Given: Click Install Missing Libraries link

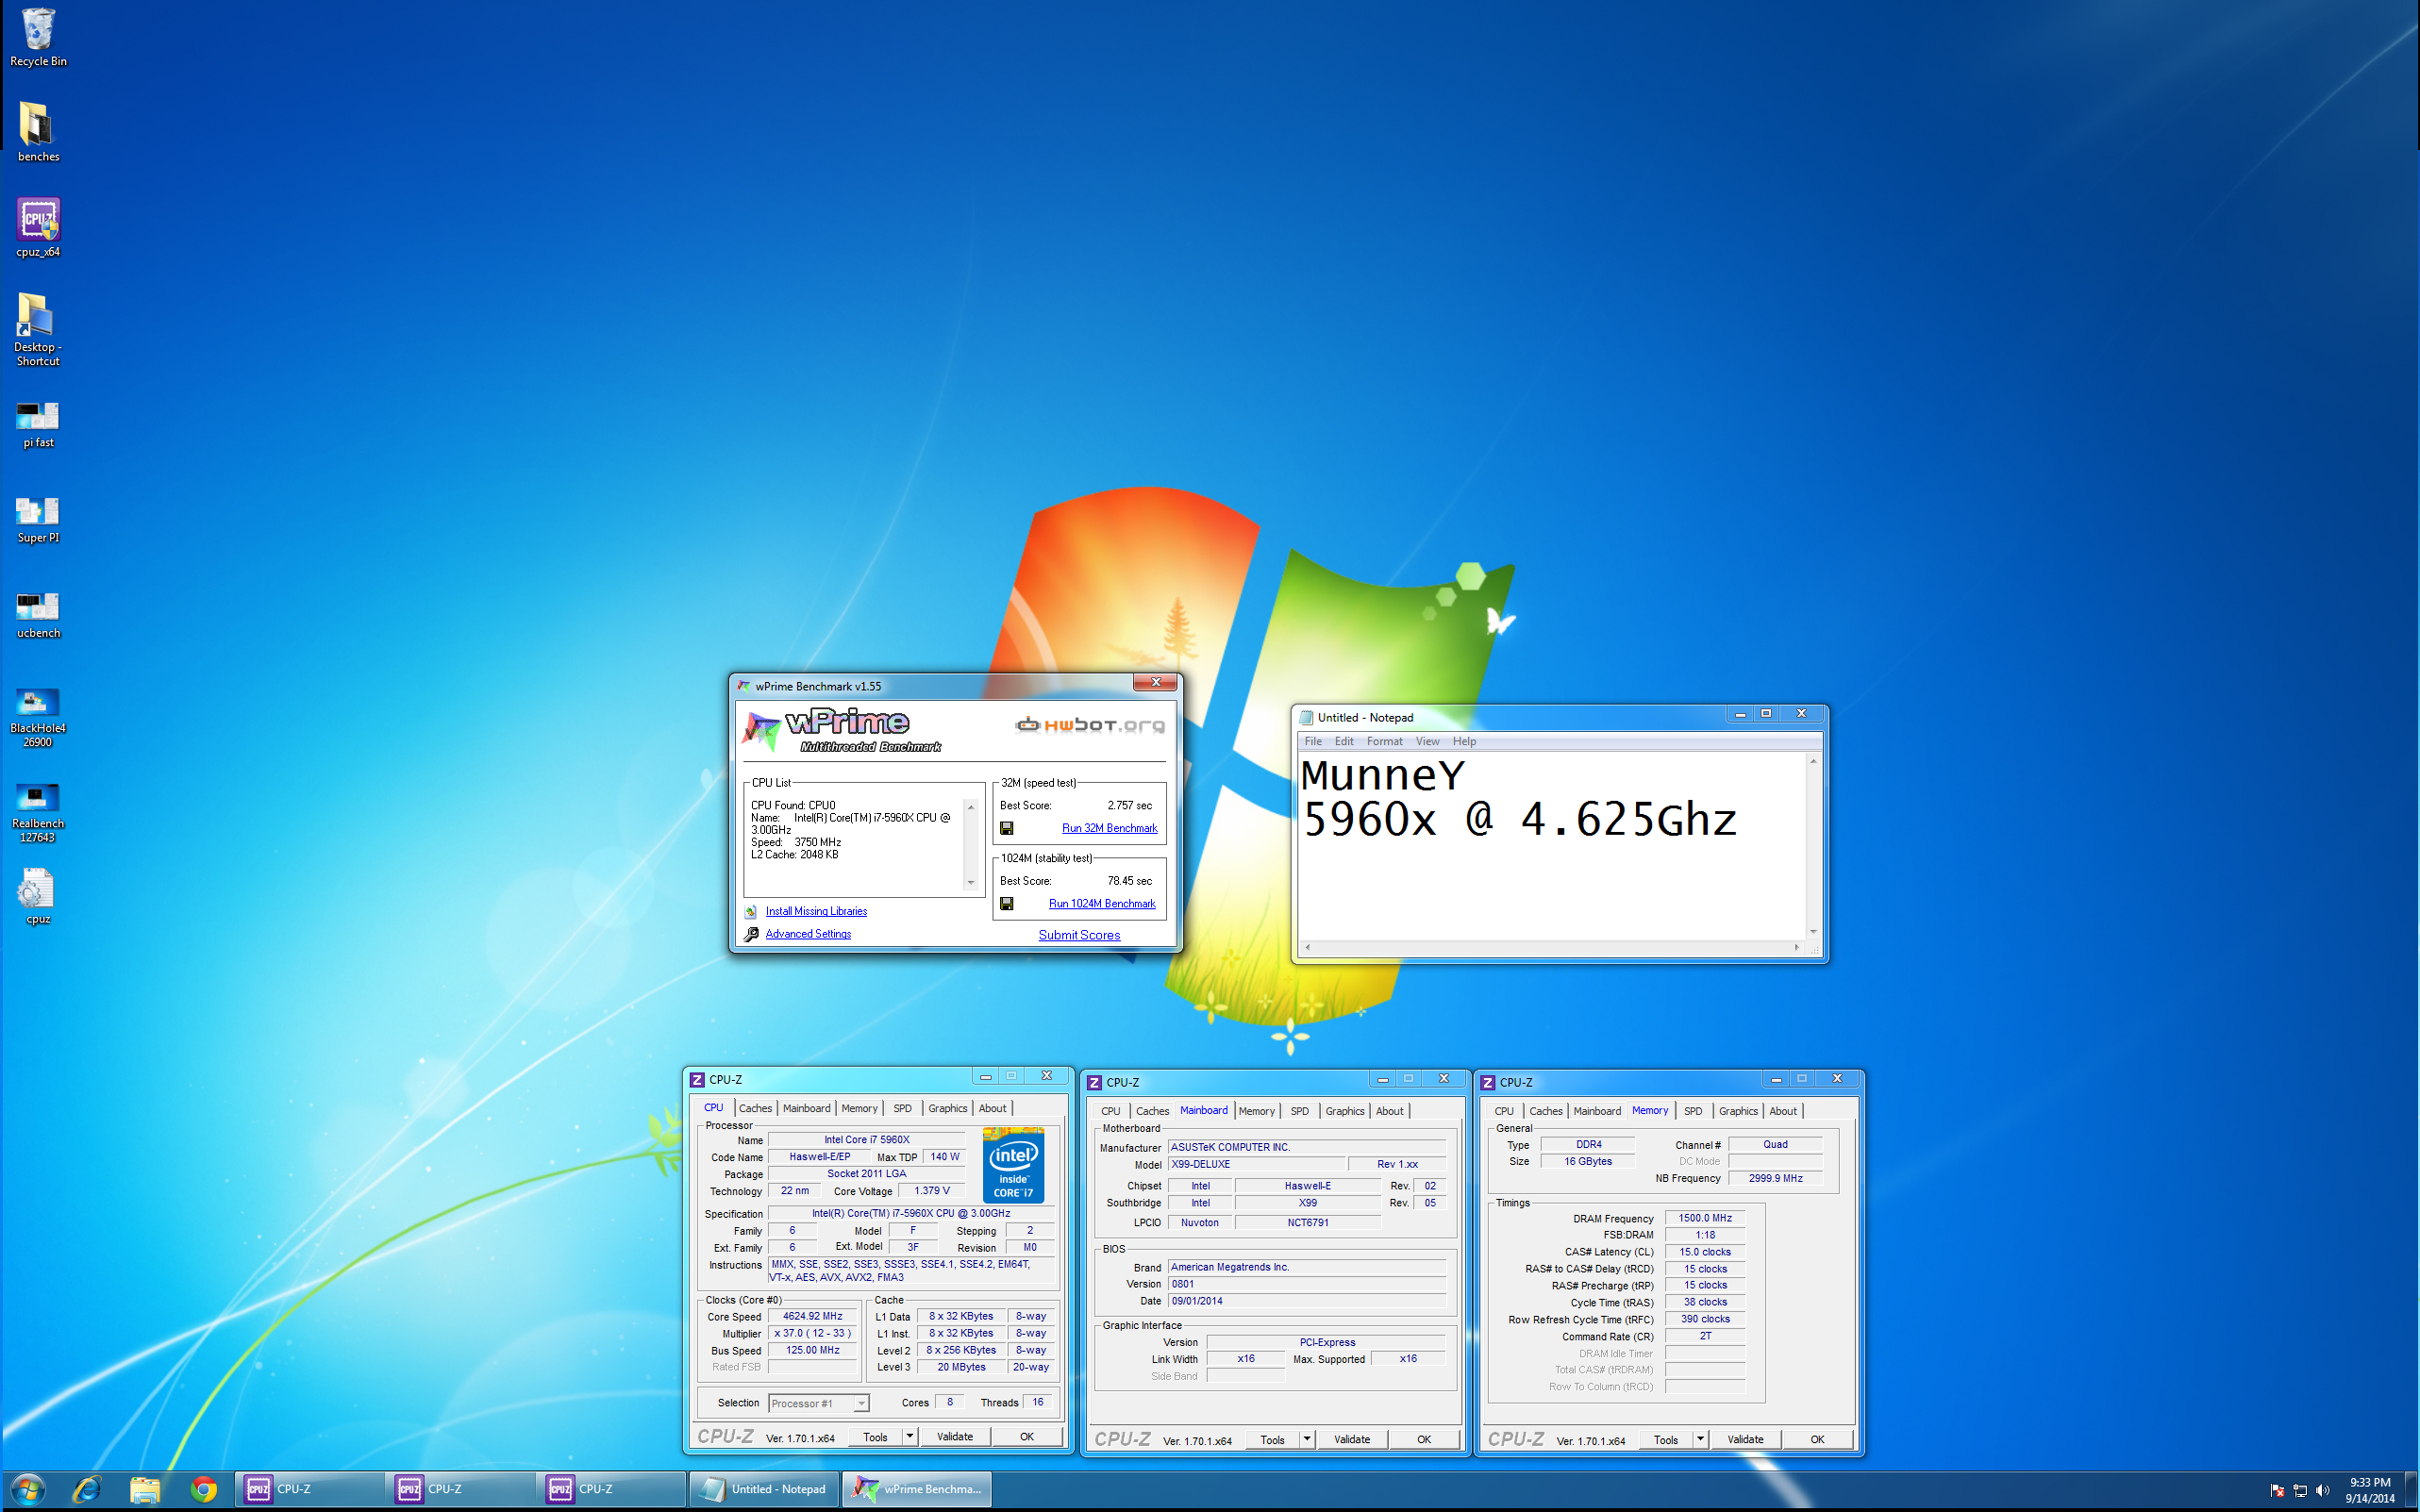Looking at the screenshot, I should [x=816, y=911].
